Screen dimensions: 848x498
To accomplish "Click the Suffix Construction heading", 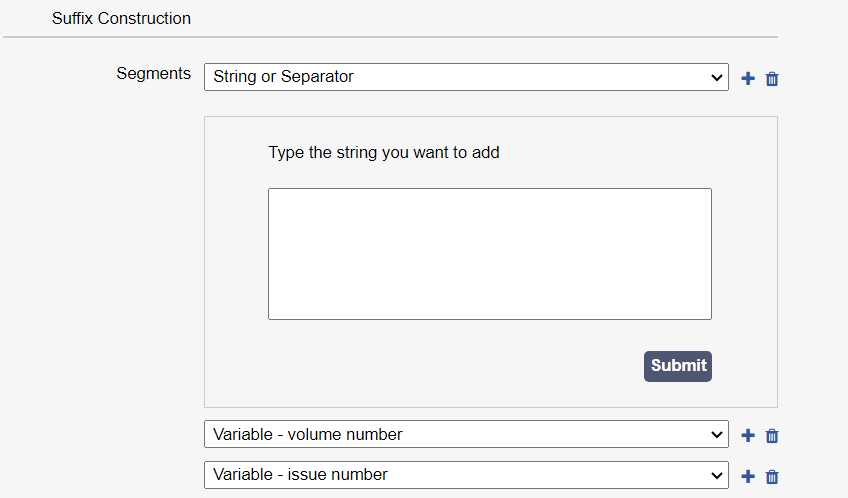I will pyautogui.click(x=121, y=18).
